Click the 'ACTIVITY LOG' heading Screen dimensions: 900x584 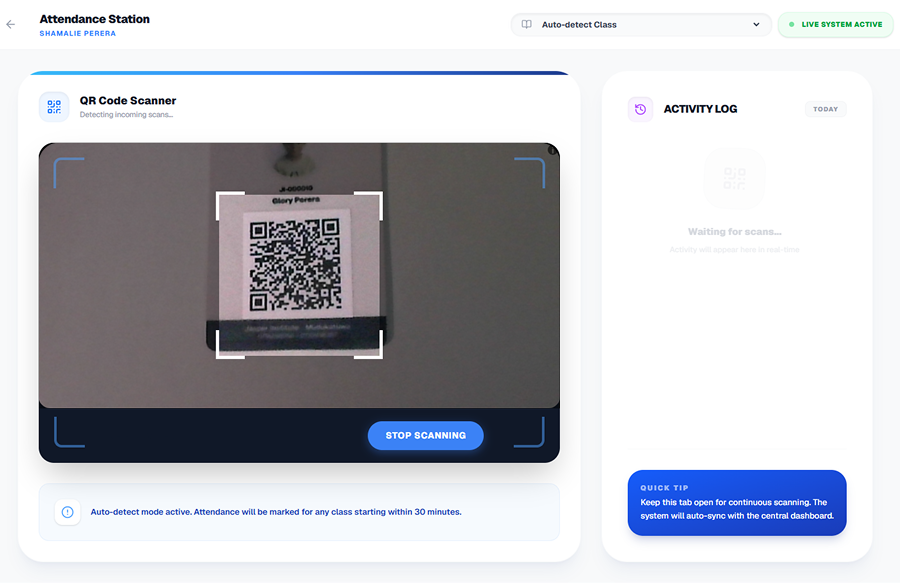pos(700,109)
